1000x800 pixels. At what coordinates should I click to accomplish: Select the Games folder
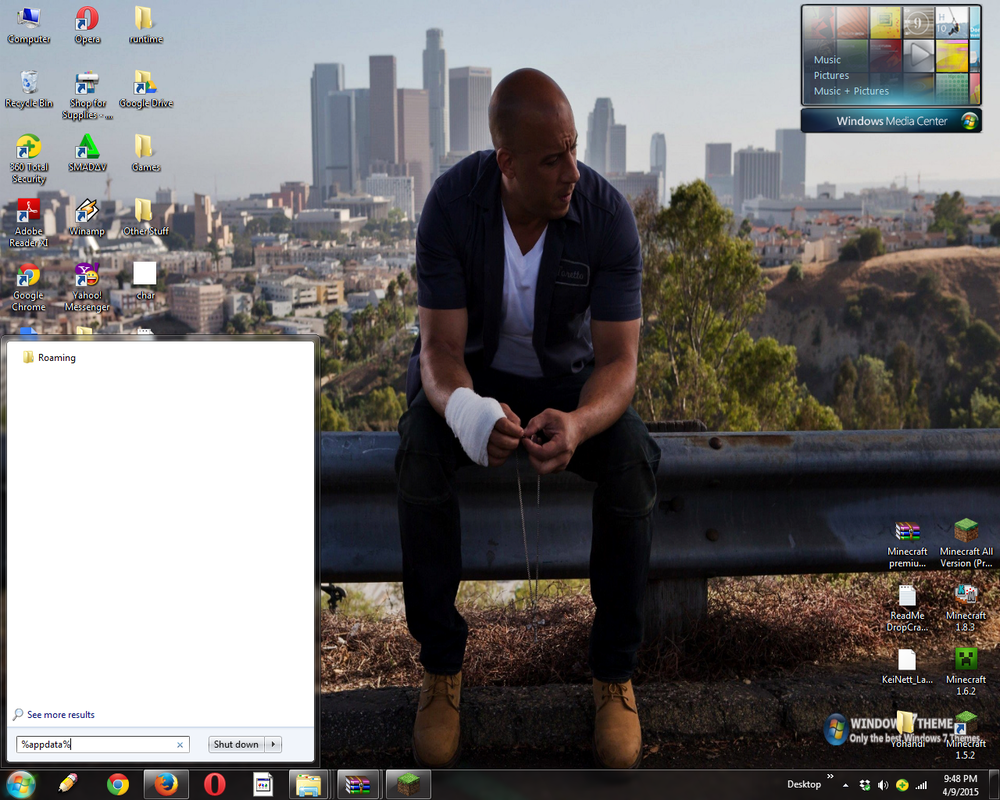pyautogui.click(x=145, y=153)
